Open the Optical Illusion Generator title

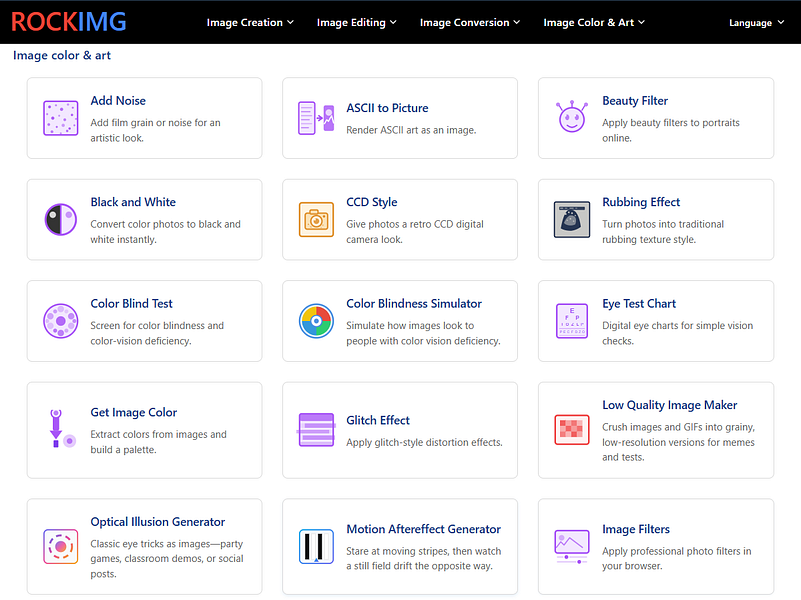(x=158, y=522)
